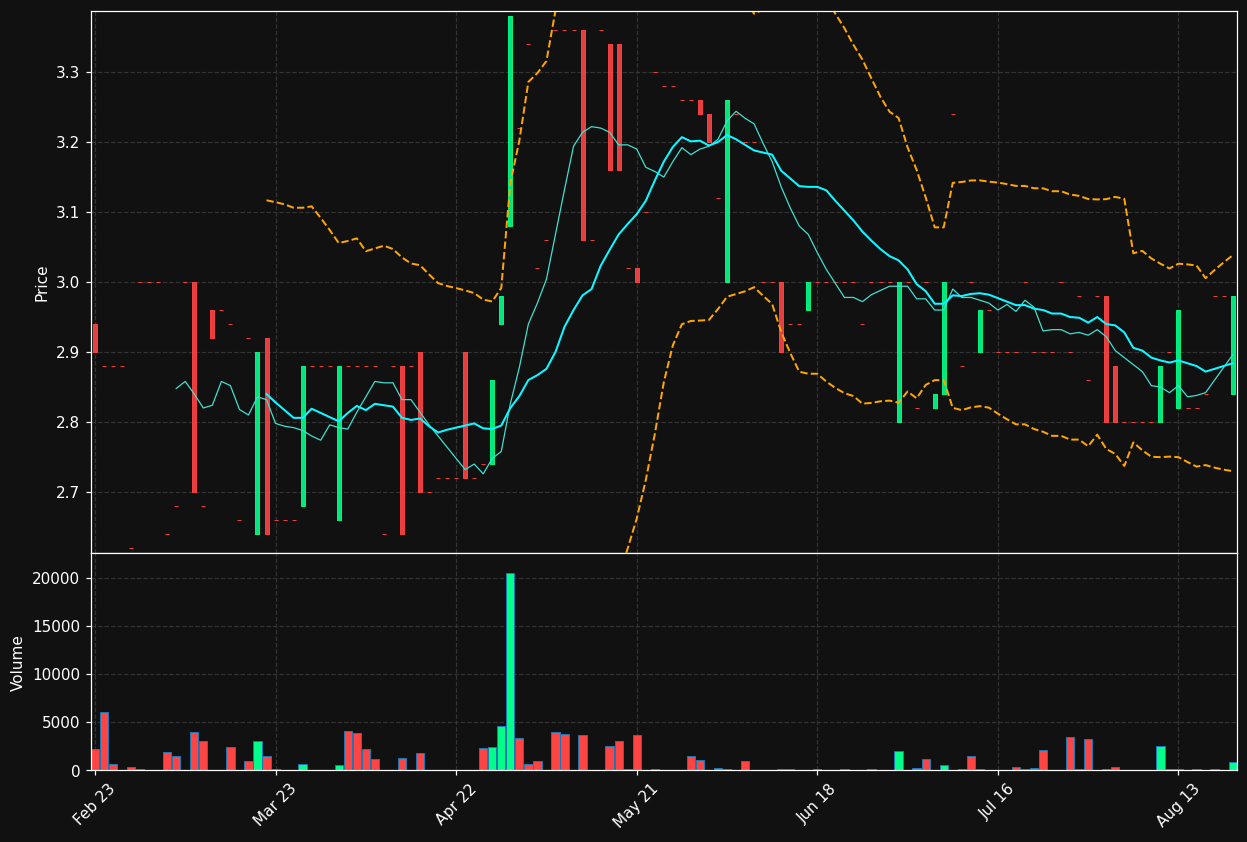The width and height of the screenshot is (1247, 842).
Task: Pick the May 21 date label
Action: coord(635,804)
